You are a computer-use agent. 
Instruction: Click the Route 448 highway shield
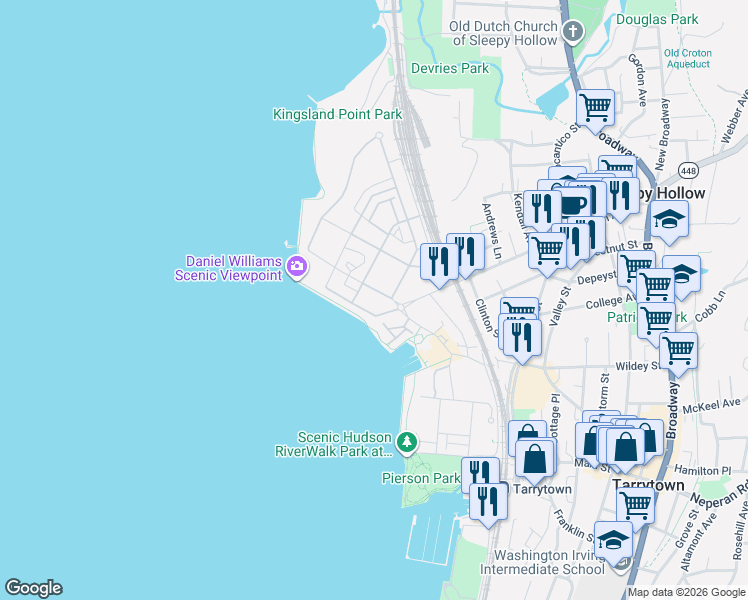pos(689,170)
